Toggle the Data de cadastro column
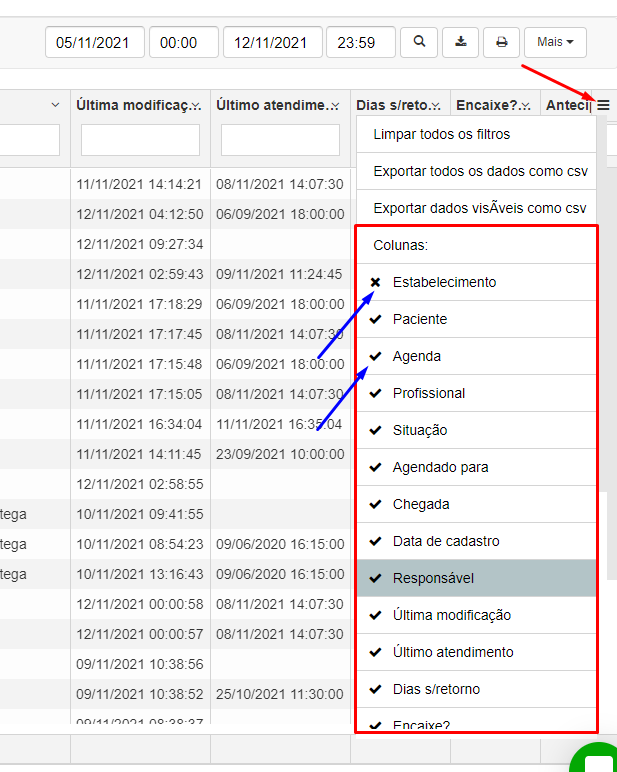The image size is (617, 772). tap(476, 541)
